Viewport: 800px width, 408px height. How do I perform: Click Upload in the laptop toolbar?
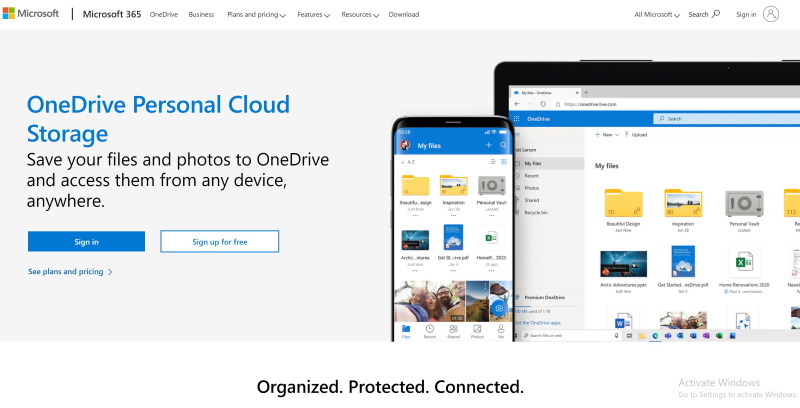(x=636, y=135)
